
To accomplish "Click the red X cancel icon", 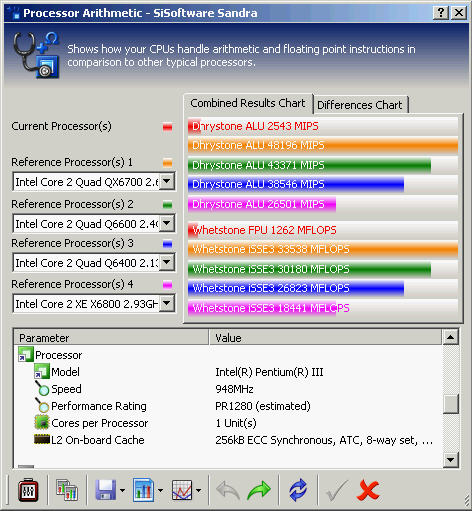I will [x=368, y=490].
